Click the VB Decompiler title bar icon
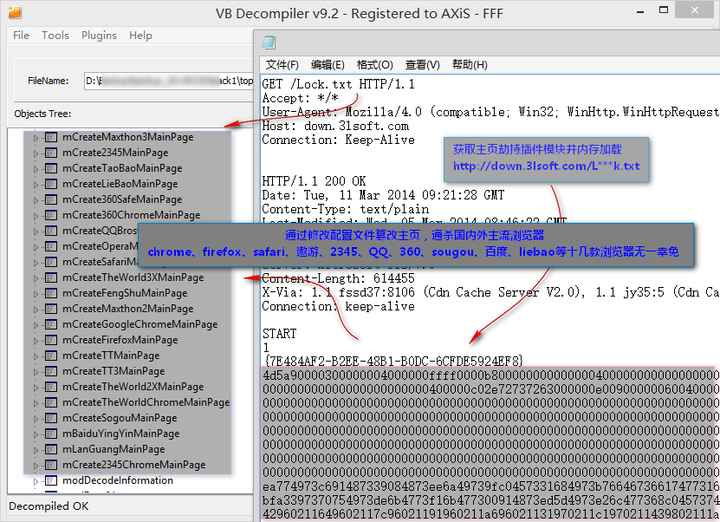 point(13,13)
